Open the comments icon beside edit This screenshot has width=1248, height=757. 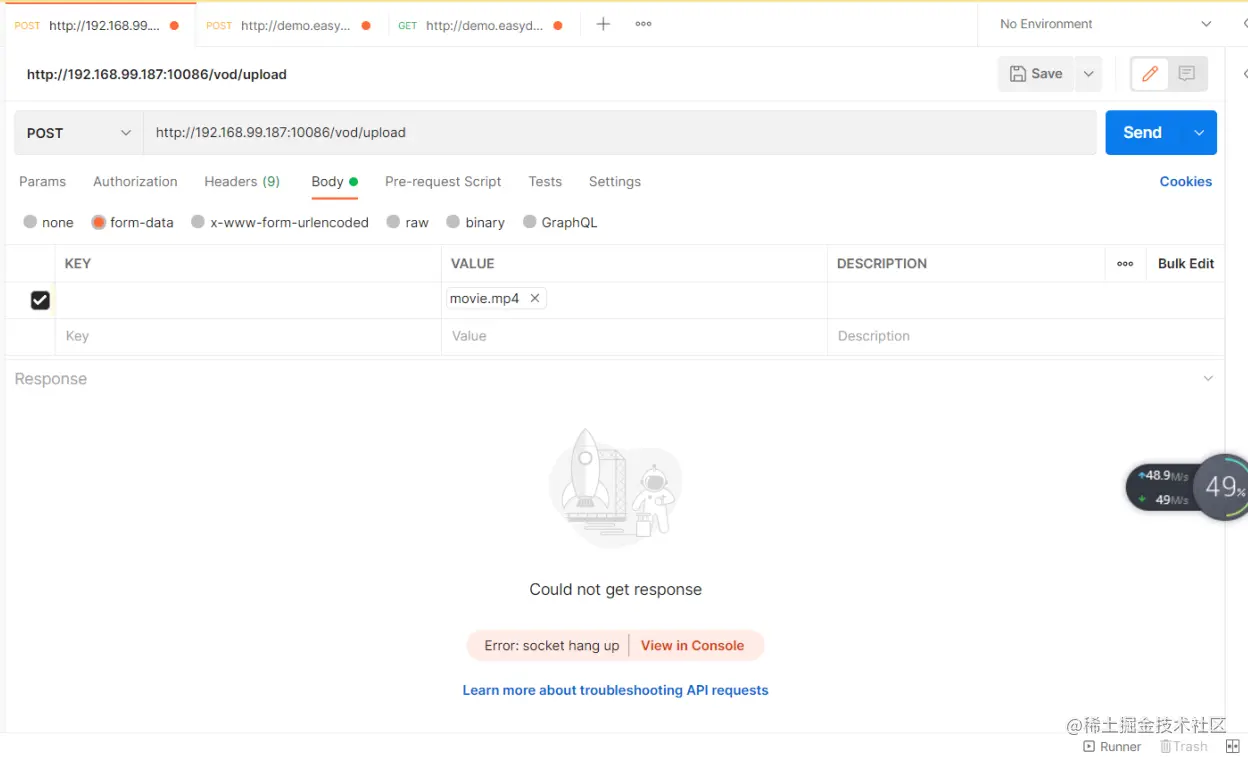[1187, 73]
